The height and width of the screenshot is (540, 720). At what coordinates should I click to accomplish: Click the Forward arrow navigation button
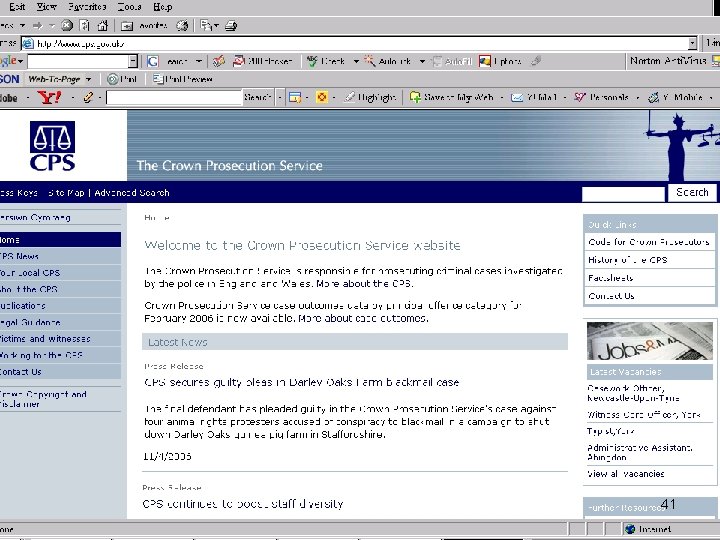pyautogui.click(x=38, y=26)
